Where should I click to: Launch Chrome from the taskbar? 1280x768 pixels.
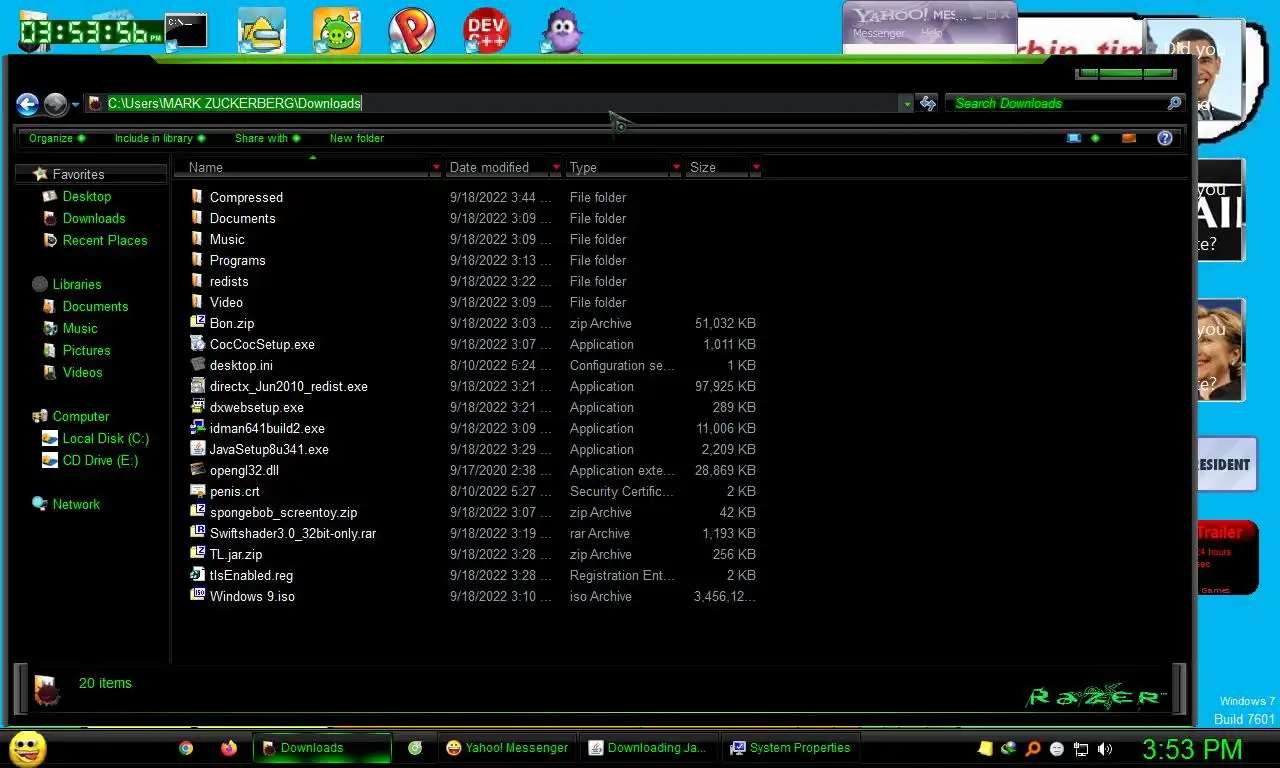click(186, 748)
